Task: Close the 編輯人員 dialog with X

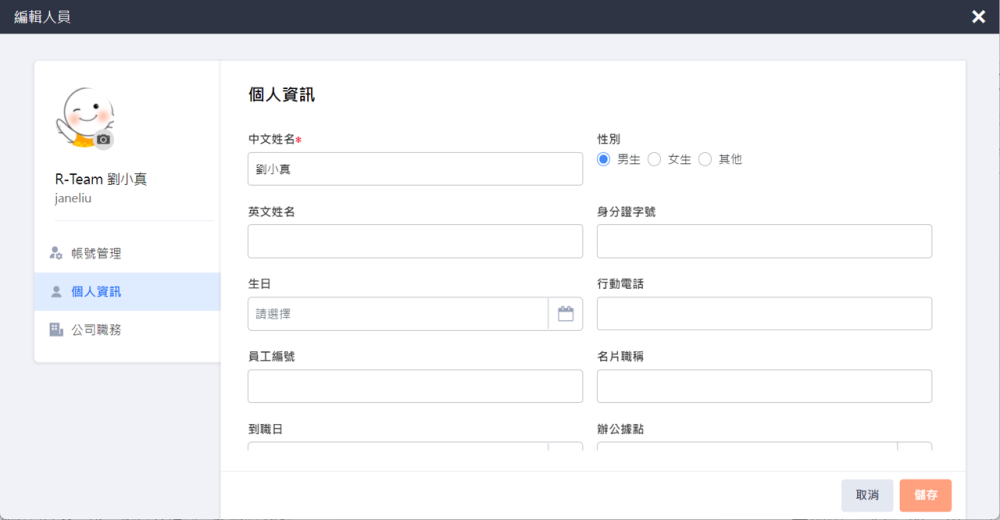Action: [978, 17]
